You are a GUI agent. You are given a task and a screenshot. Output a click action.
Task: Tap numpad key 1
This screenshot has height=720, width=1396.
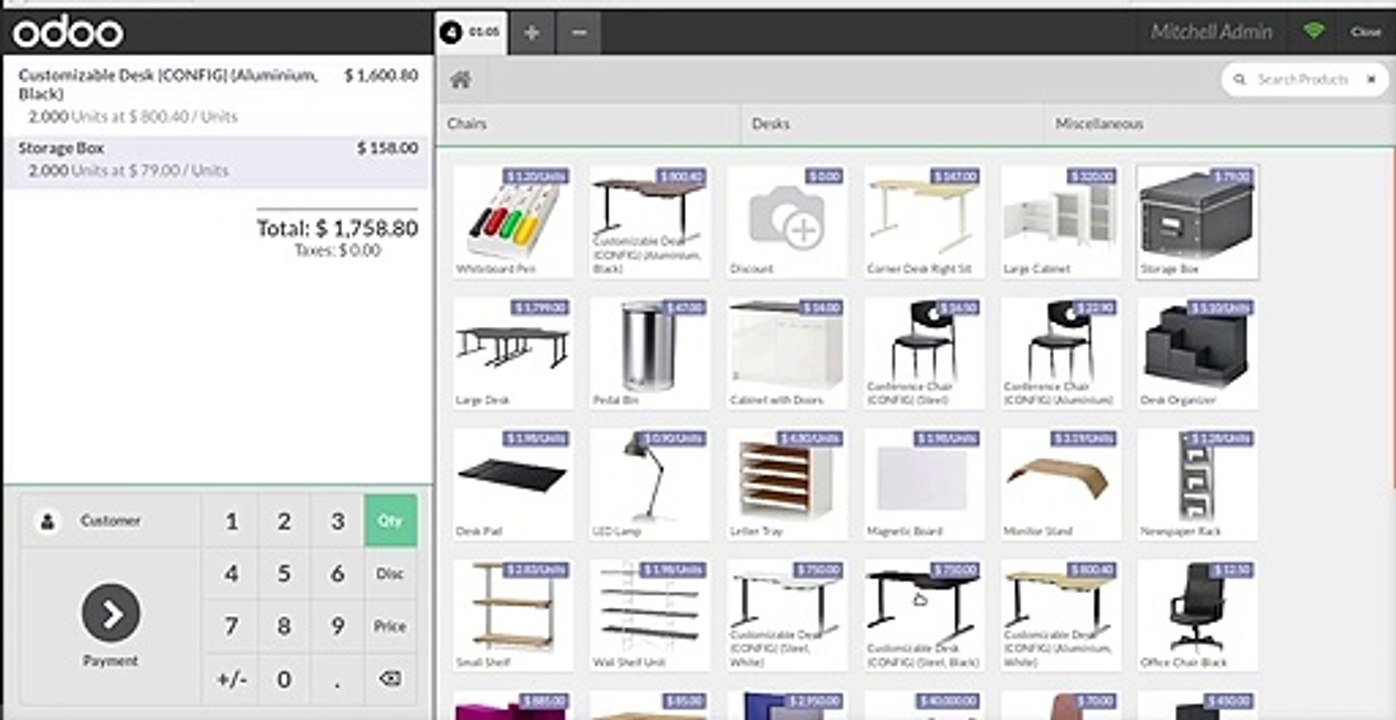point(231,521)
